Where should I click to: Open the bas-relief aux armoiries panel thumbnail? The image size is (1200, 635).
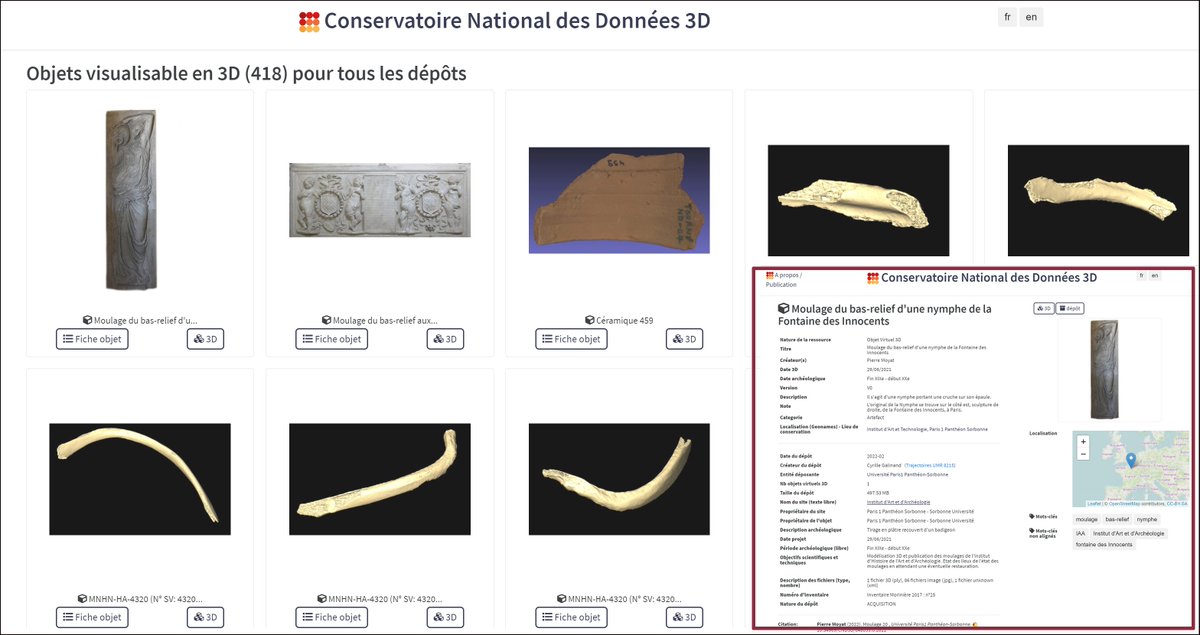(x=379, y=200)
